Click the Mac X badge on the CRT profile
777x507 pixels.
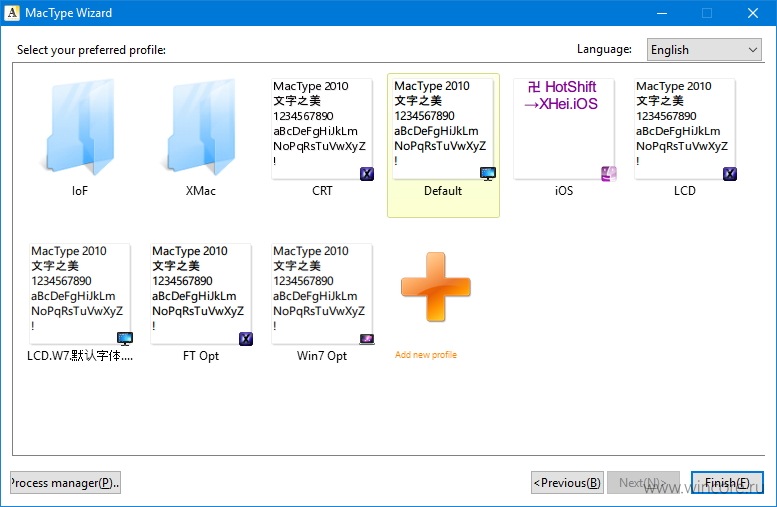pyautogui.click(x=367, y=174)
